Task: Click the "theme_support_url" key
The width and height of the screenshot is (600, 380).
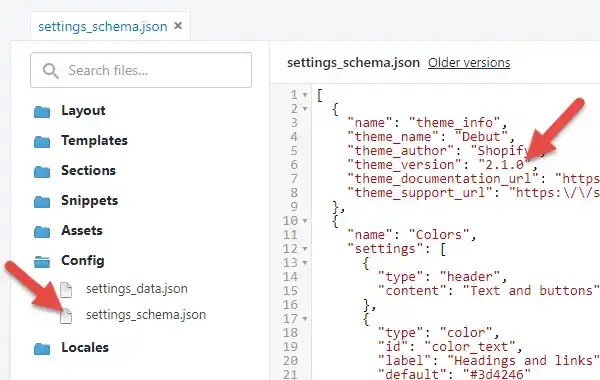Action: point(420,192)
